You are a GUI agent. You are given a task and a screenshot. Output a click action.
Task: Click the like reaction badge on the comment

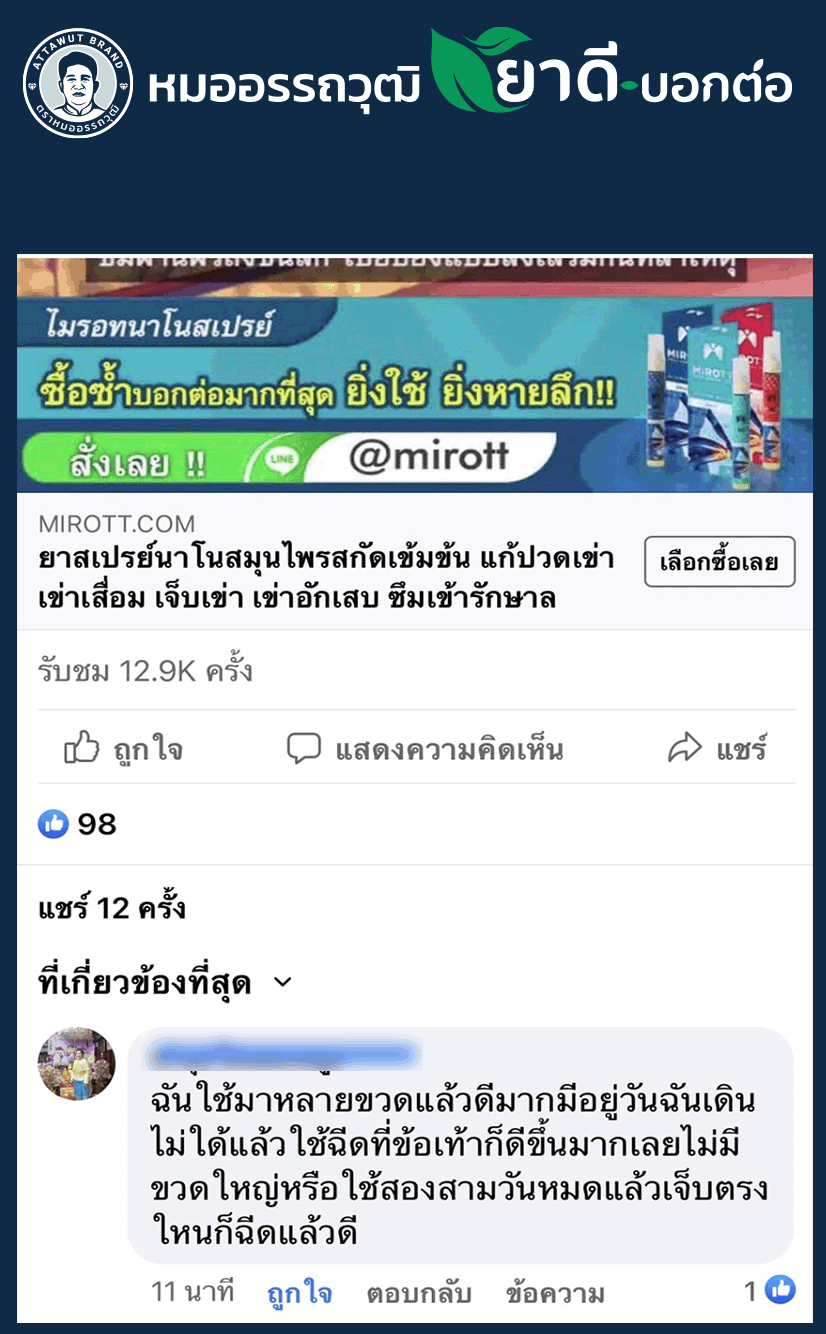tap(780, 1291)
